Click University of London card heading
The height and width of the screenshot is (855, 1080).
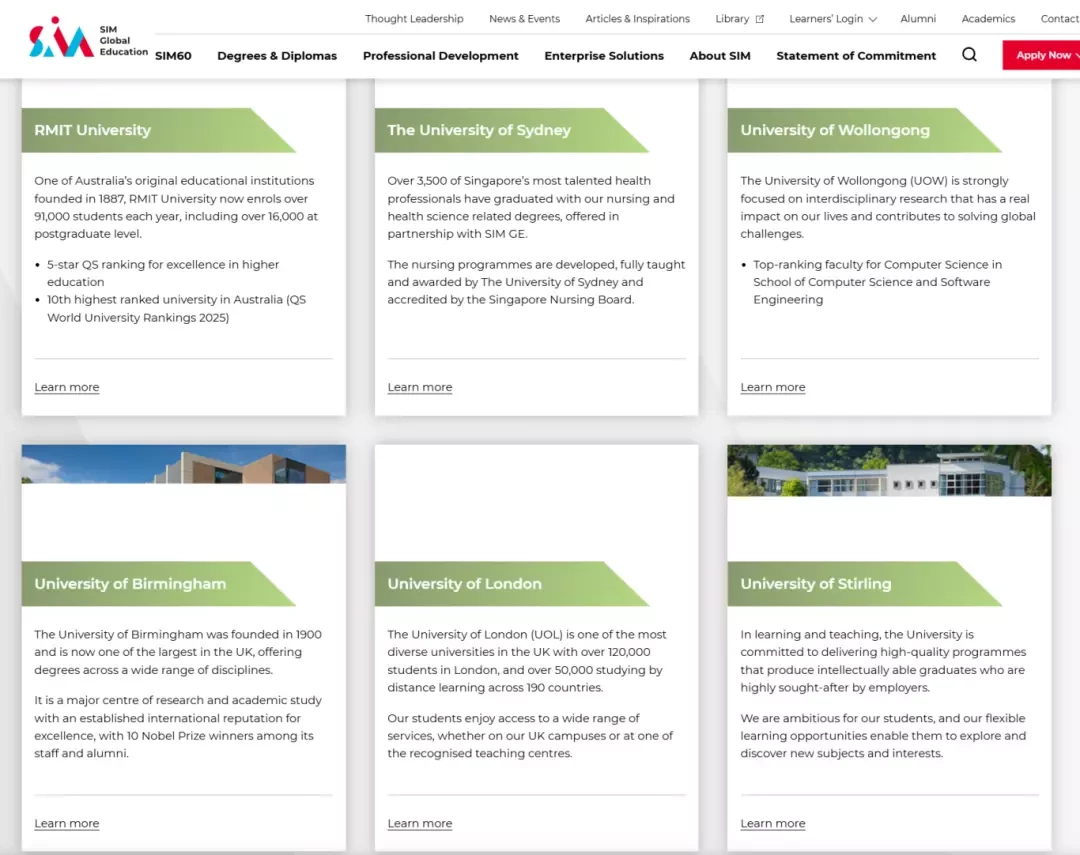click(464, 584)
